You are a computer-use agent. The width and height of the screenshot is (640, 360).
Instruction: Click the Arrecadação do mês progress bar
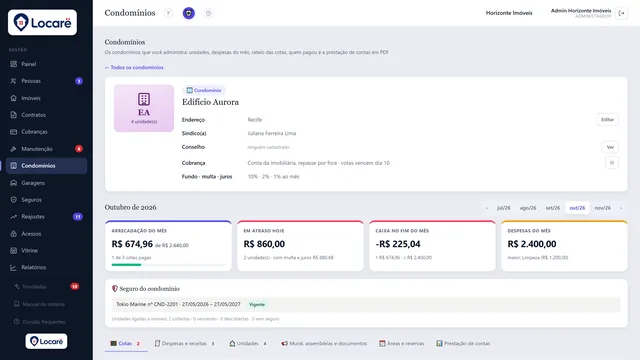(168, 265)
